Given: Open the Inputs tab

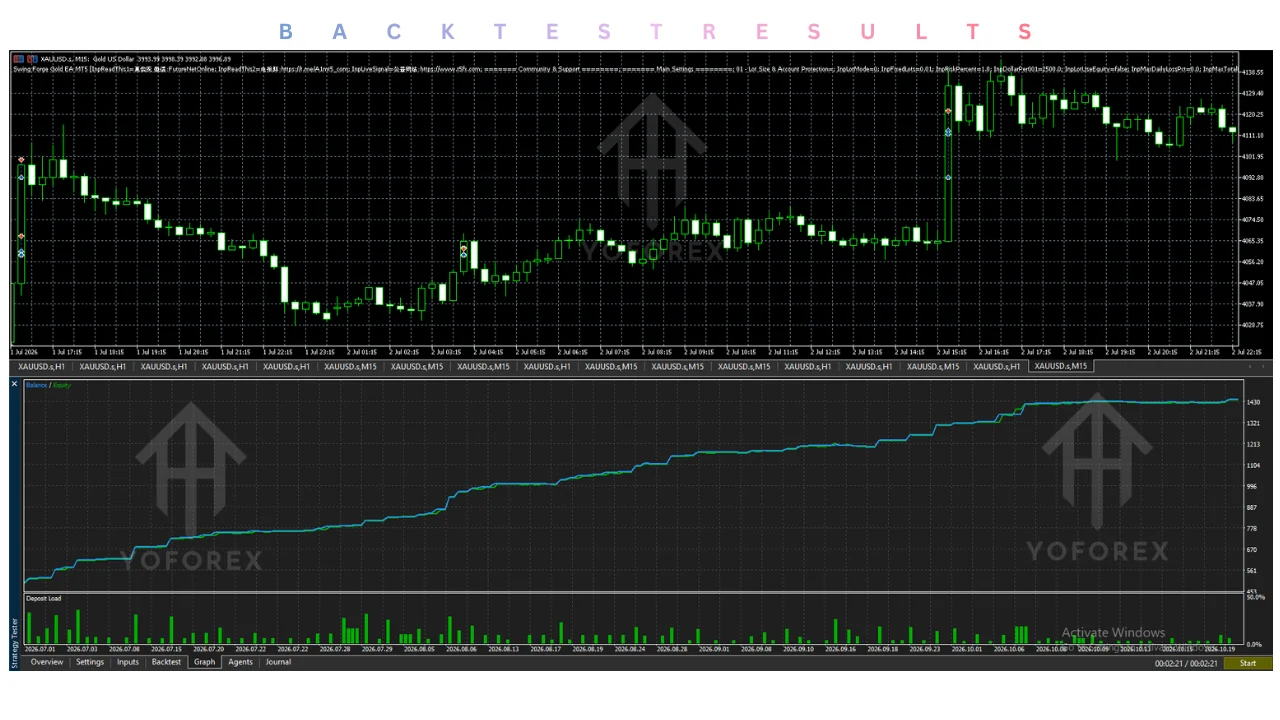Looking at the screenshot, I should point(128,662).
